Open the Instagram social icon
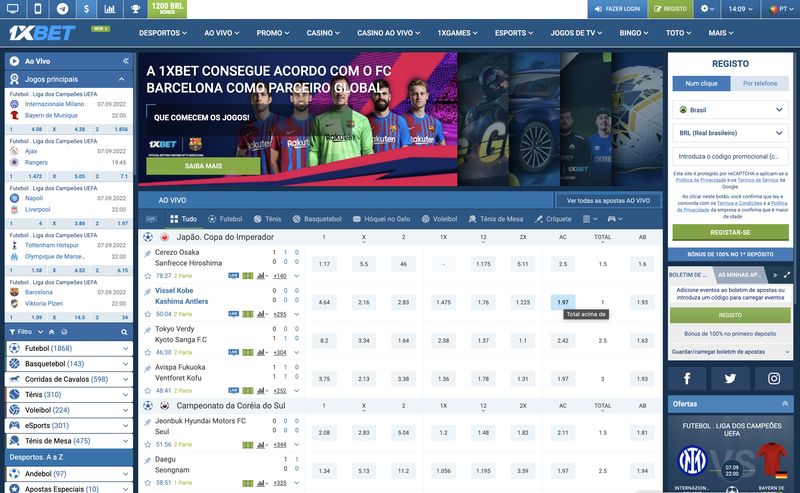The width and height of the screenshot is (800, 493). [x=774, y=378]
